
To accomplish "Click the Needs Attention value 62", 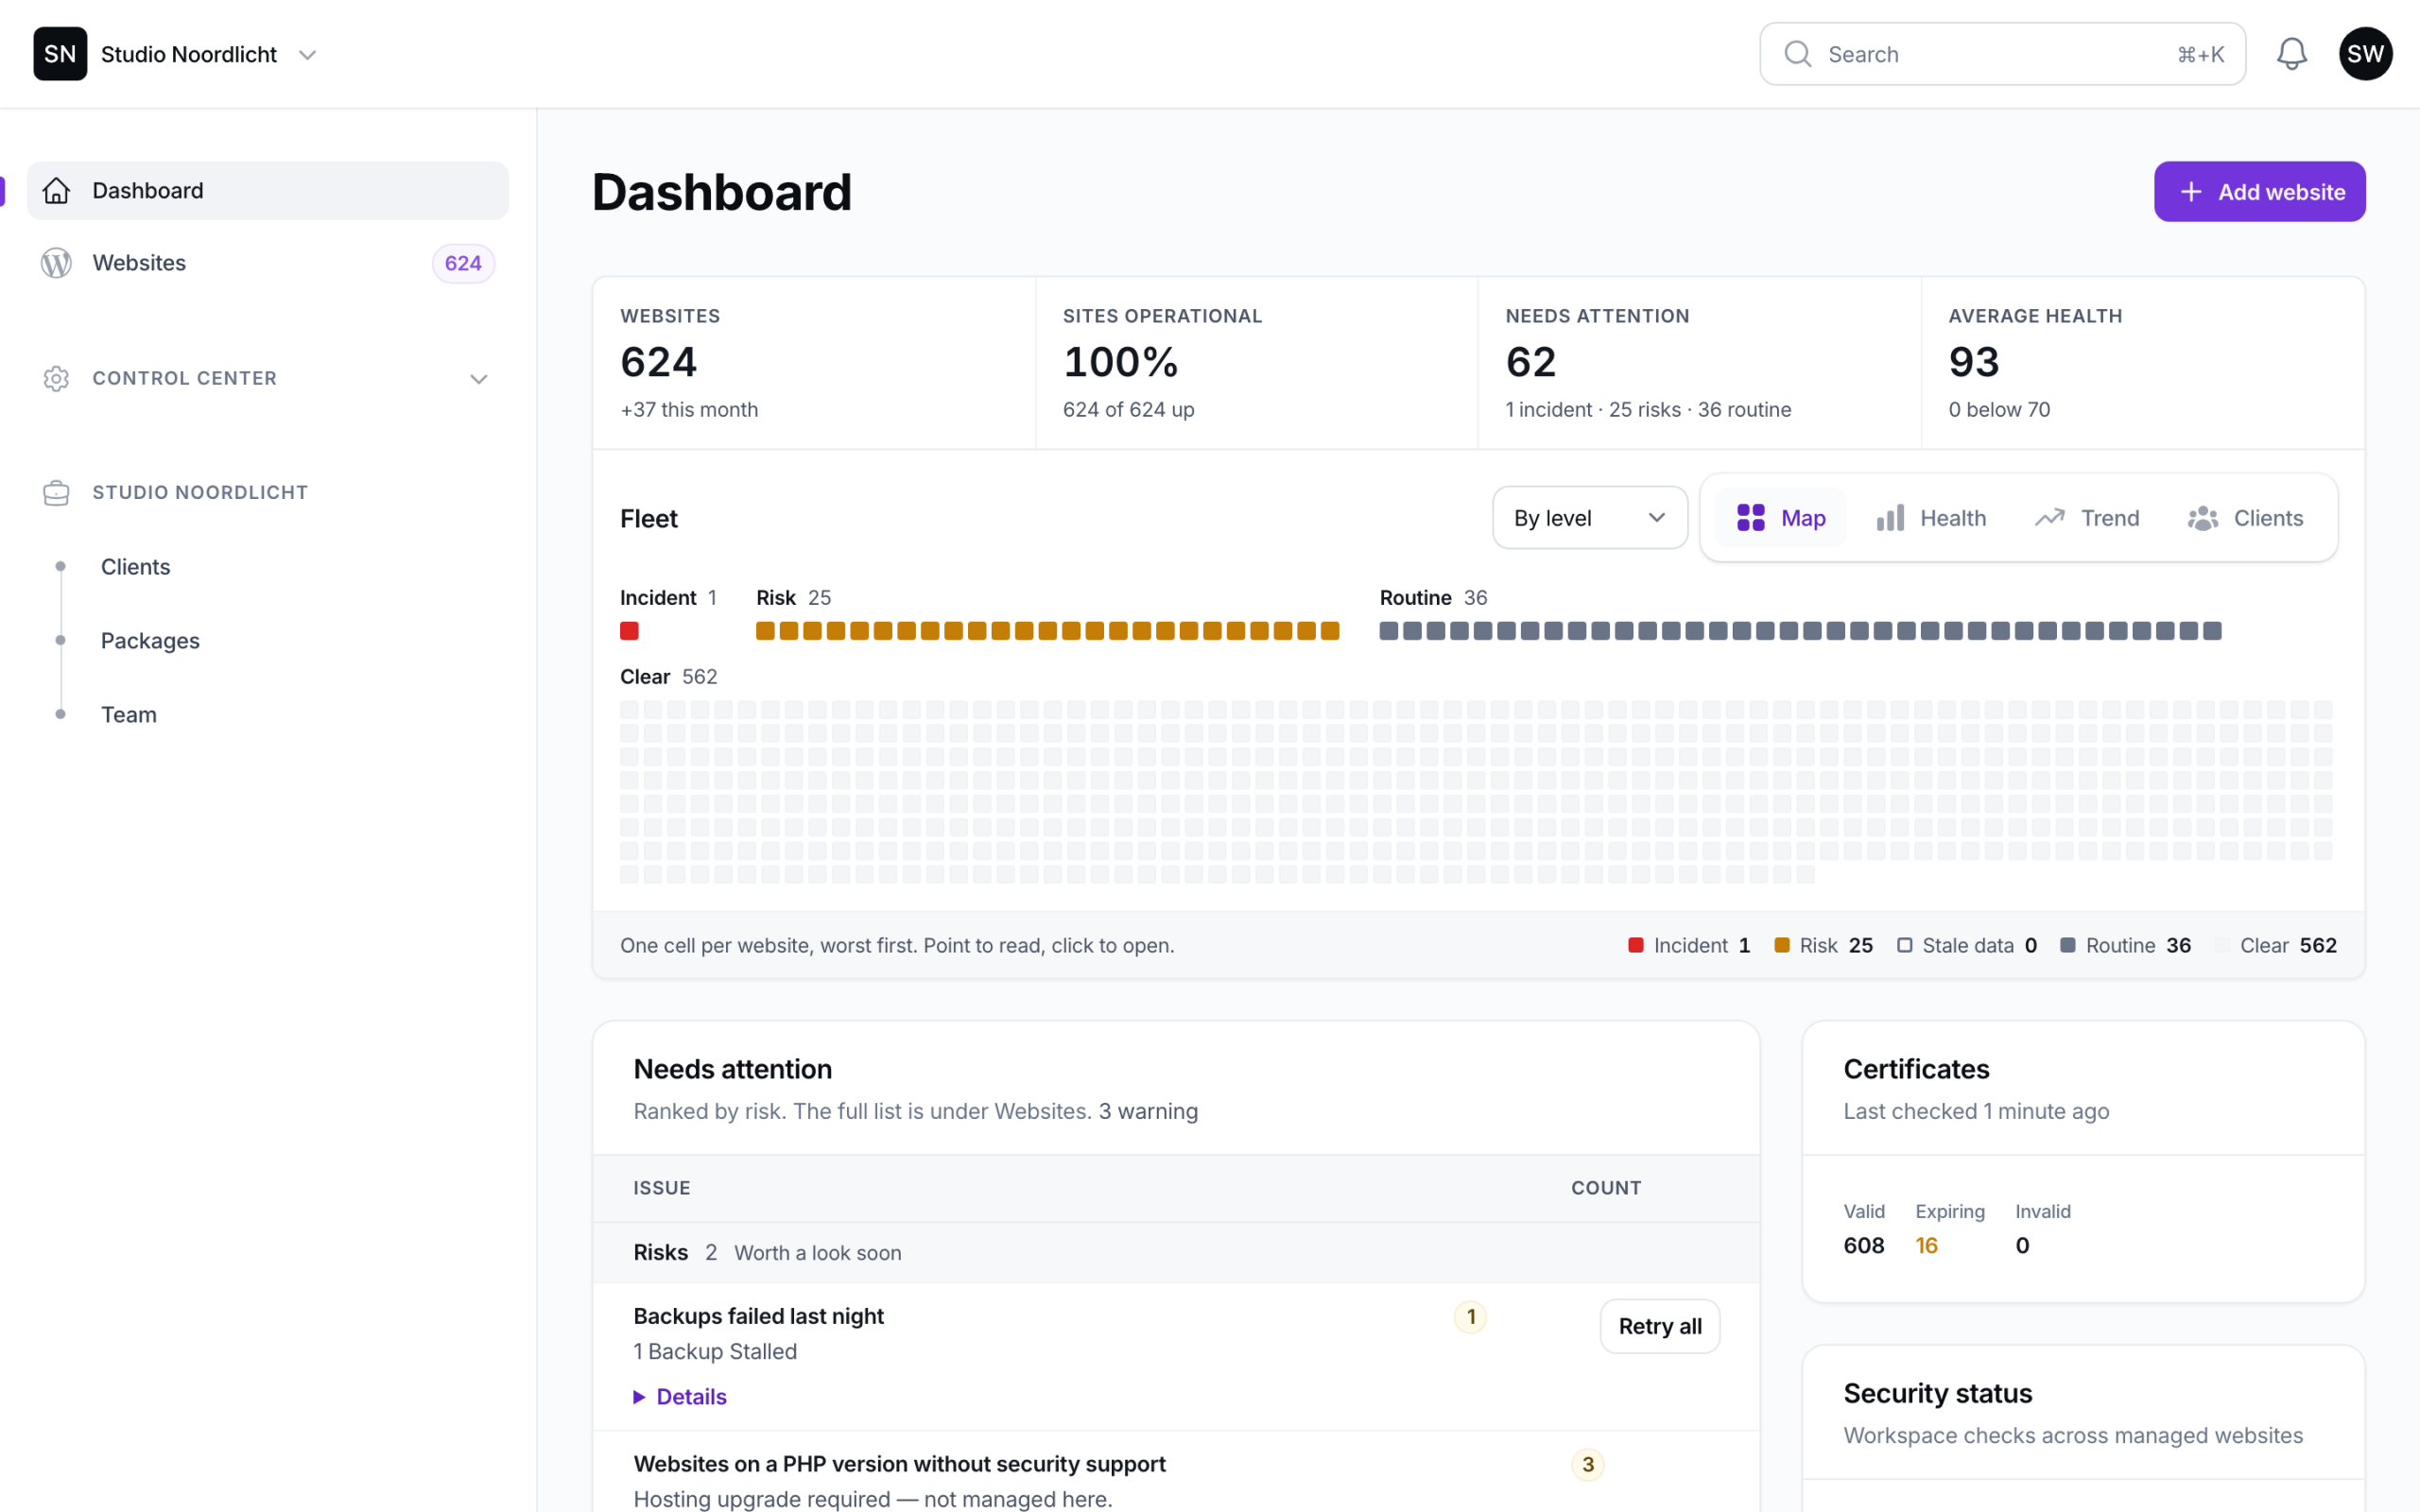I will pyautogui.click(x=1531, y=362).
